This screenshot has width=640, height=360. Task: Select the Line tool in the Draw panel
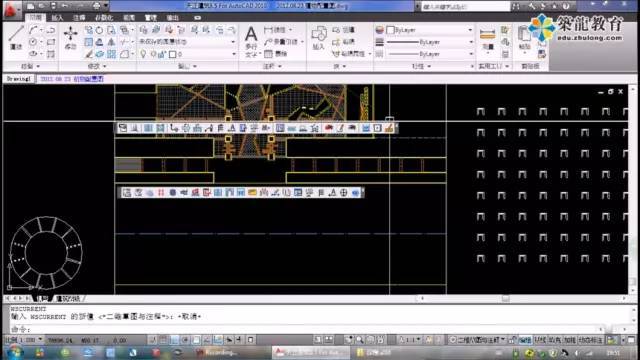coord(16,38)
